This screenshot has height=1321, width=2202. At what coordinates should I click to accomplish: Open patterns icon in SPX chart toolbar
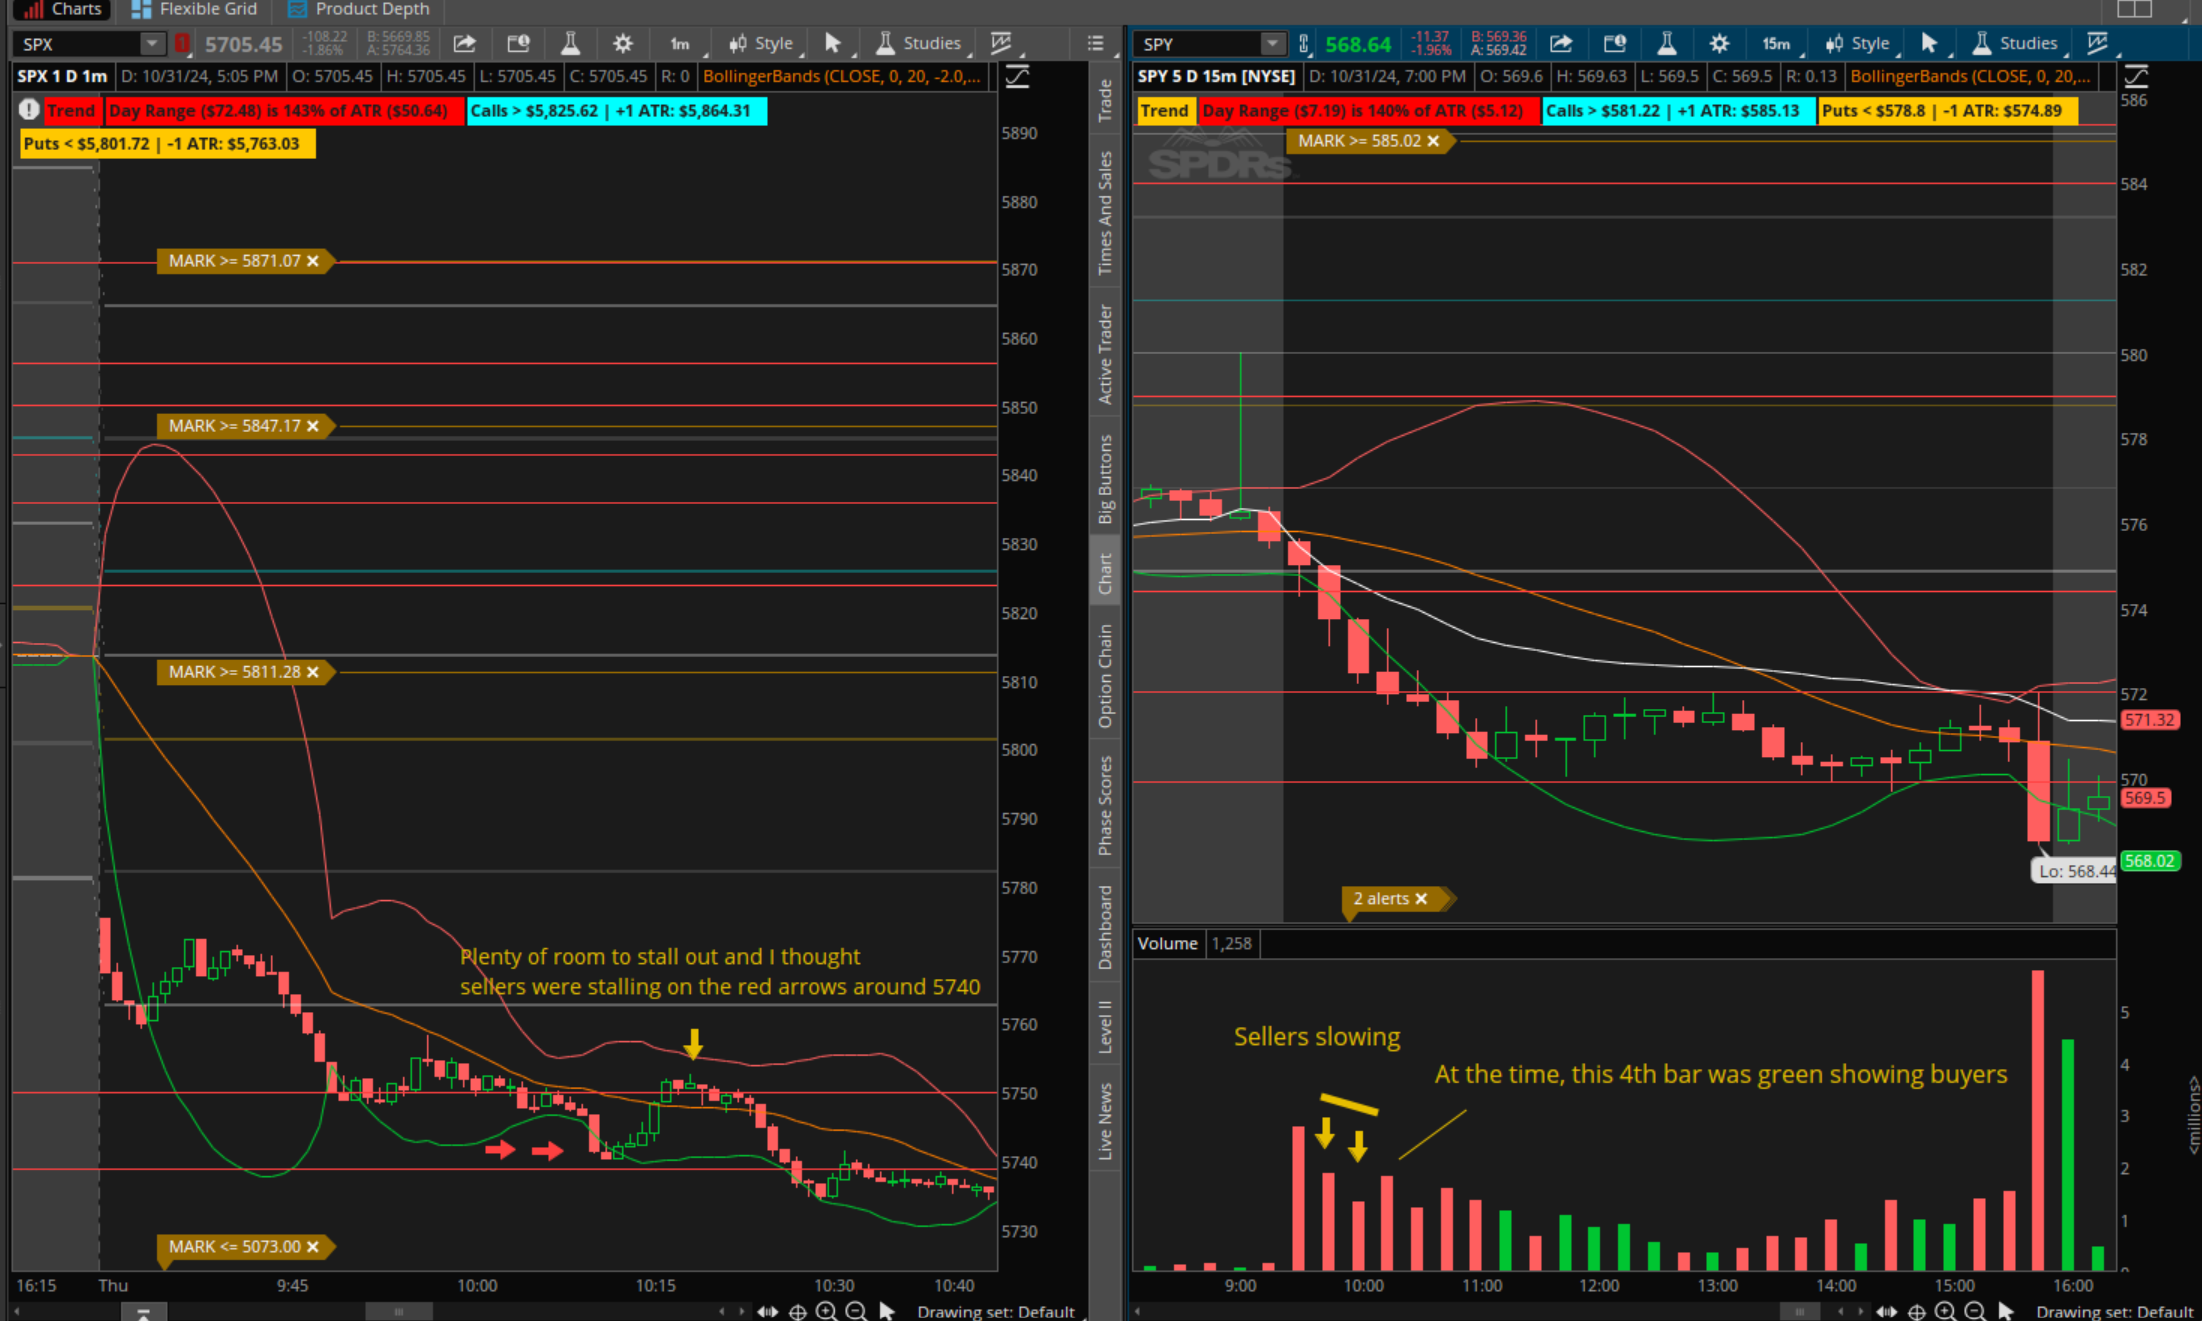coord(1001,43)
